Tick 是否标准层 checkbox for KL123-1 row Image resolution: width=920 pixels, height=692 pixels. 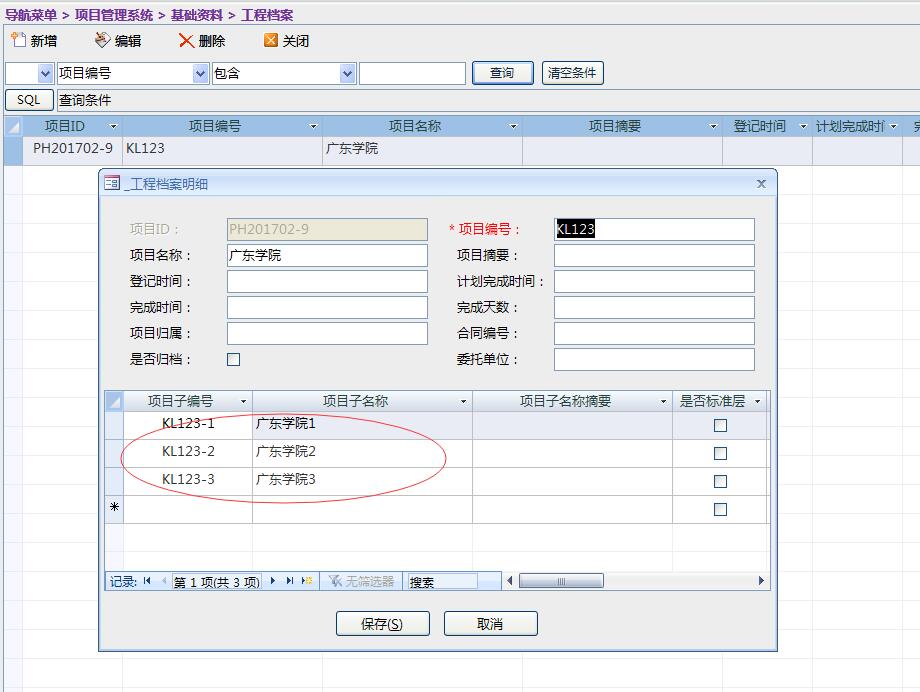720,425
